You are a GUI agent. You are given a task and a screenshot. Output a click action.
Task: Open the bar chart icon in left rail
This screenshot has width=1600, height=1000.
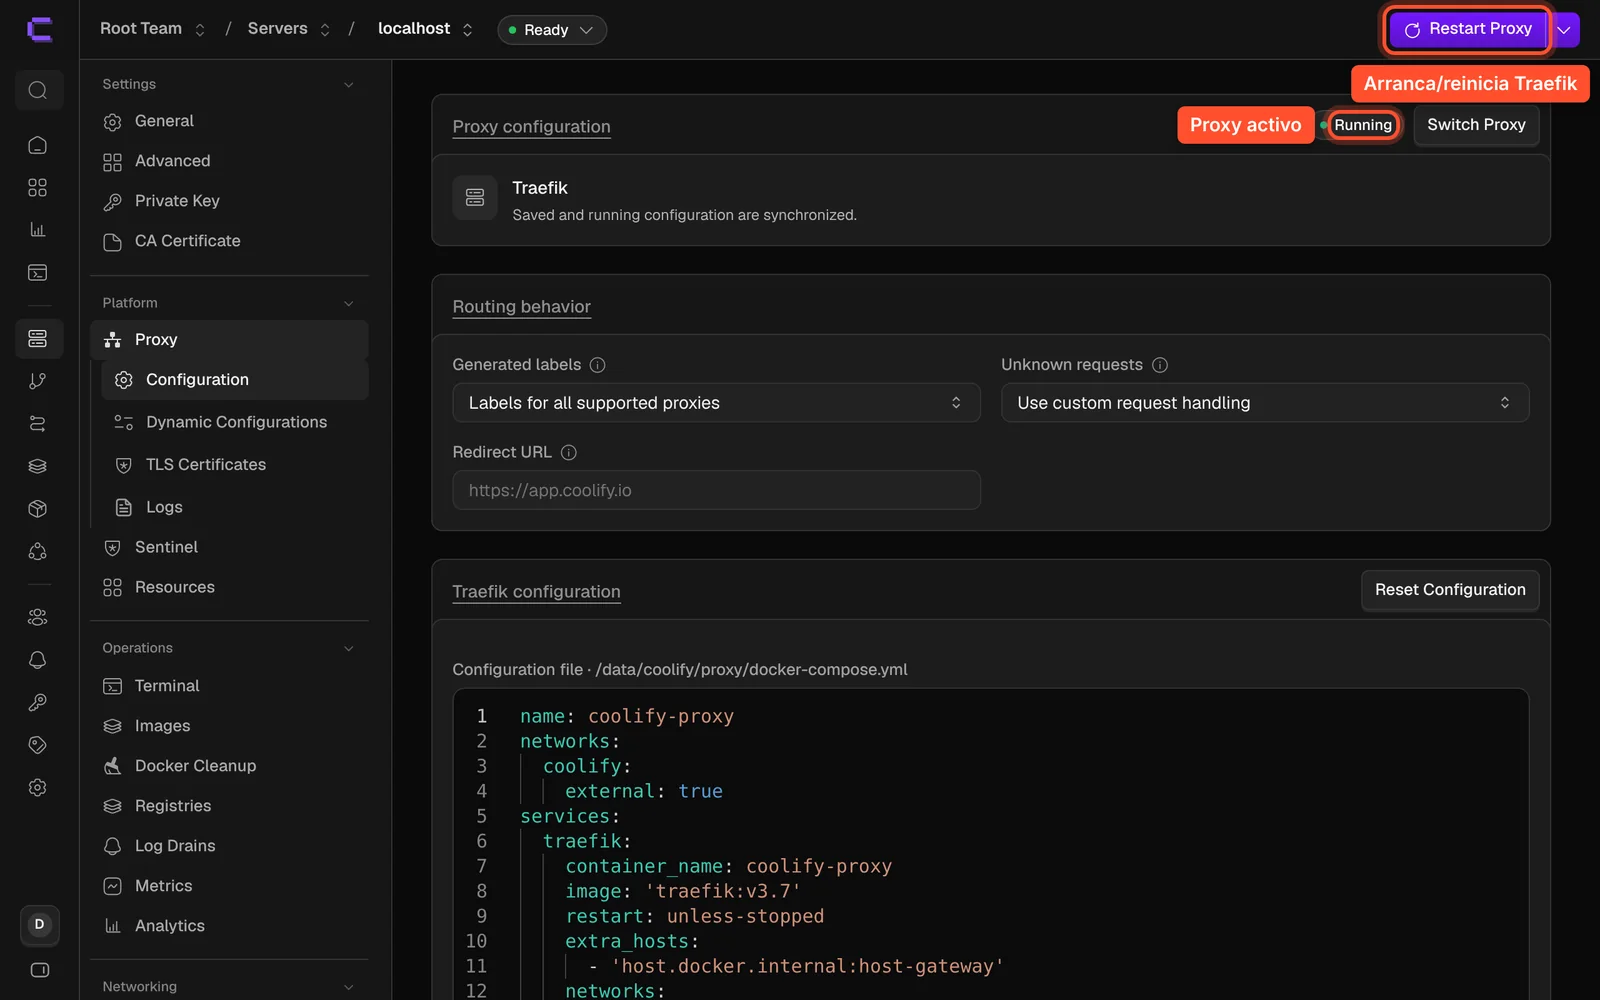38,230
